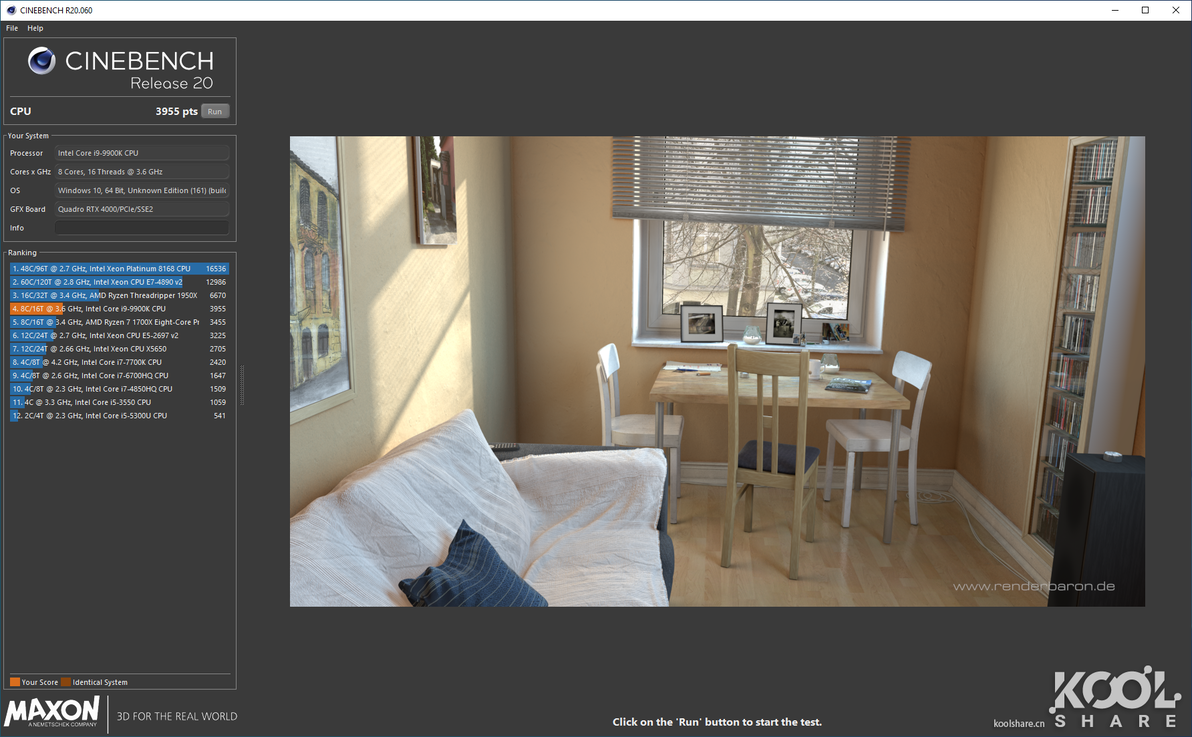
Task: Open the File menu
Action: coord(12,28)
